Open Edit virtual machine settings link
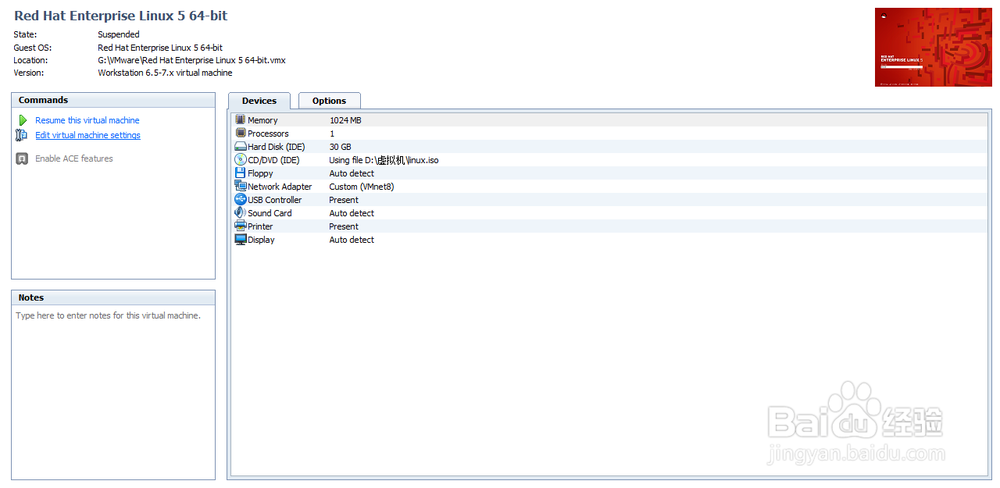Screen dimensions: 1000x488 coord(88,135)
